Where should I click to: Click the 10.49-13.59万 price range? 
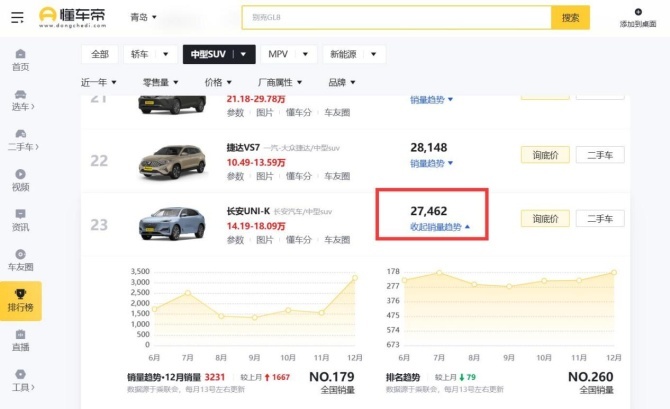coord(256,162)
